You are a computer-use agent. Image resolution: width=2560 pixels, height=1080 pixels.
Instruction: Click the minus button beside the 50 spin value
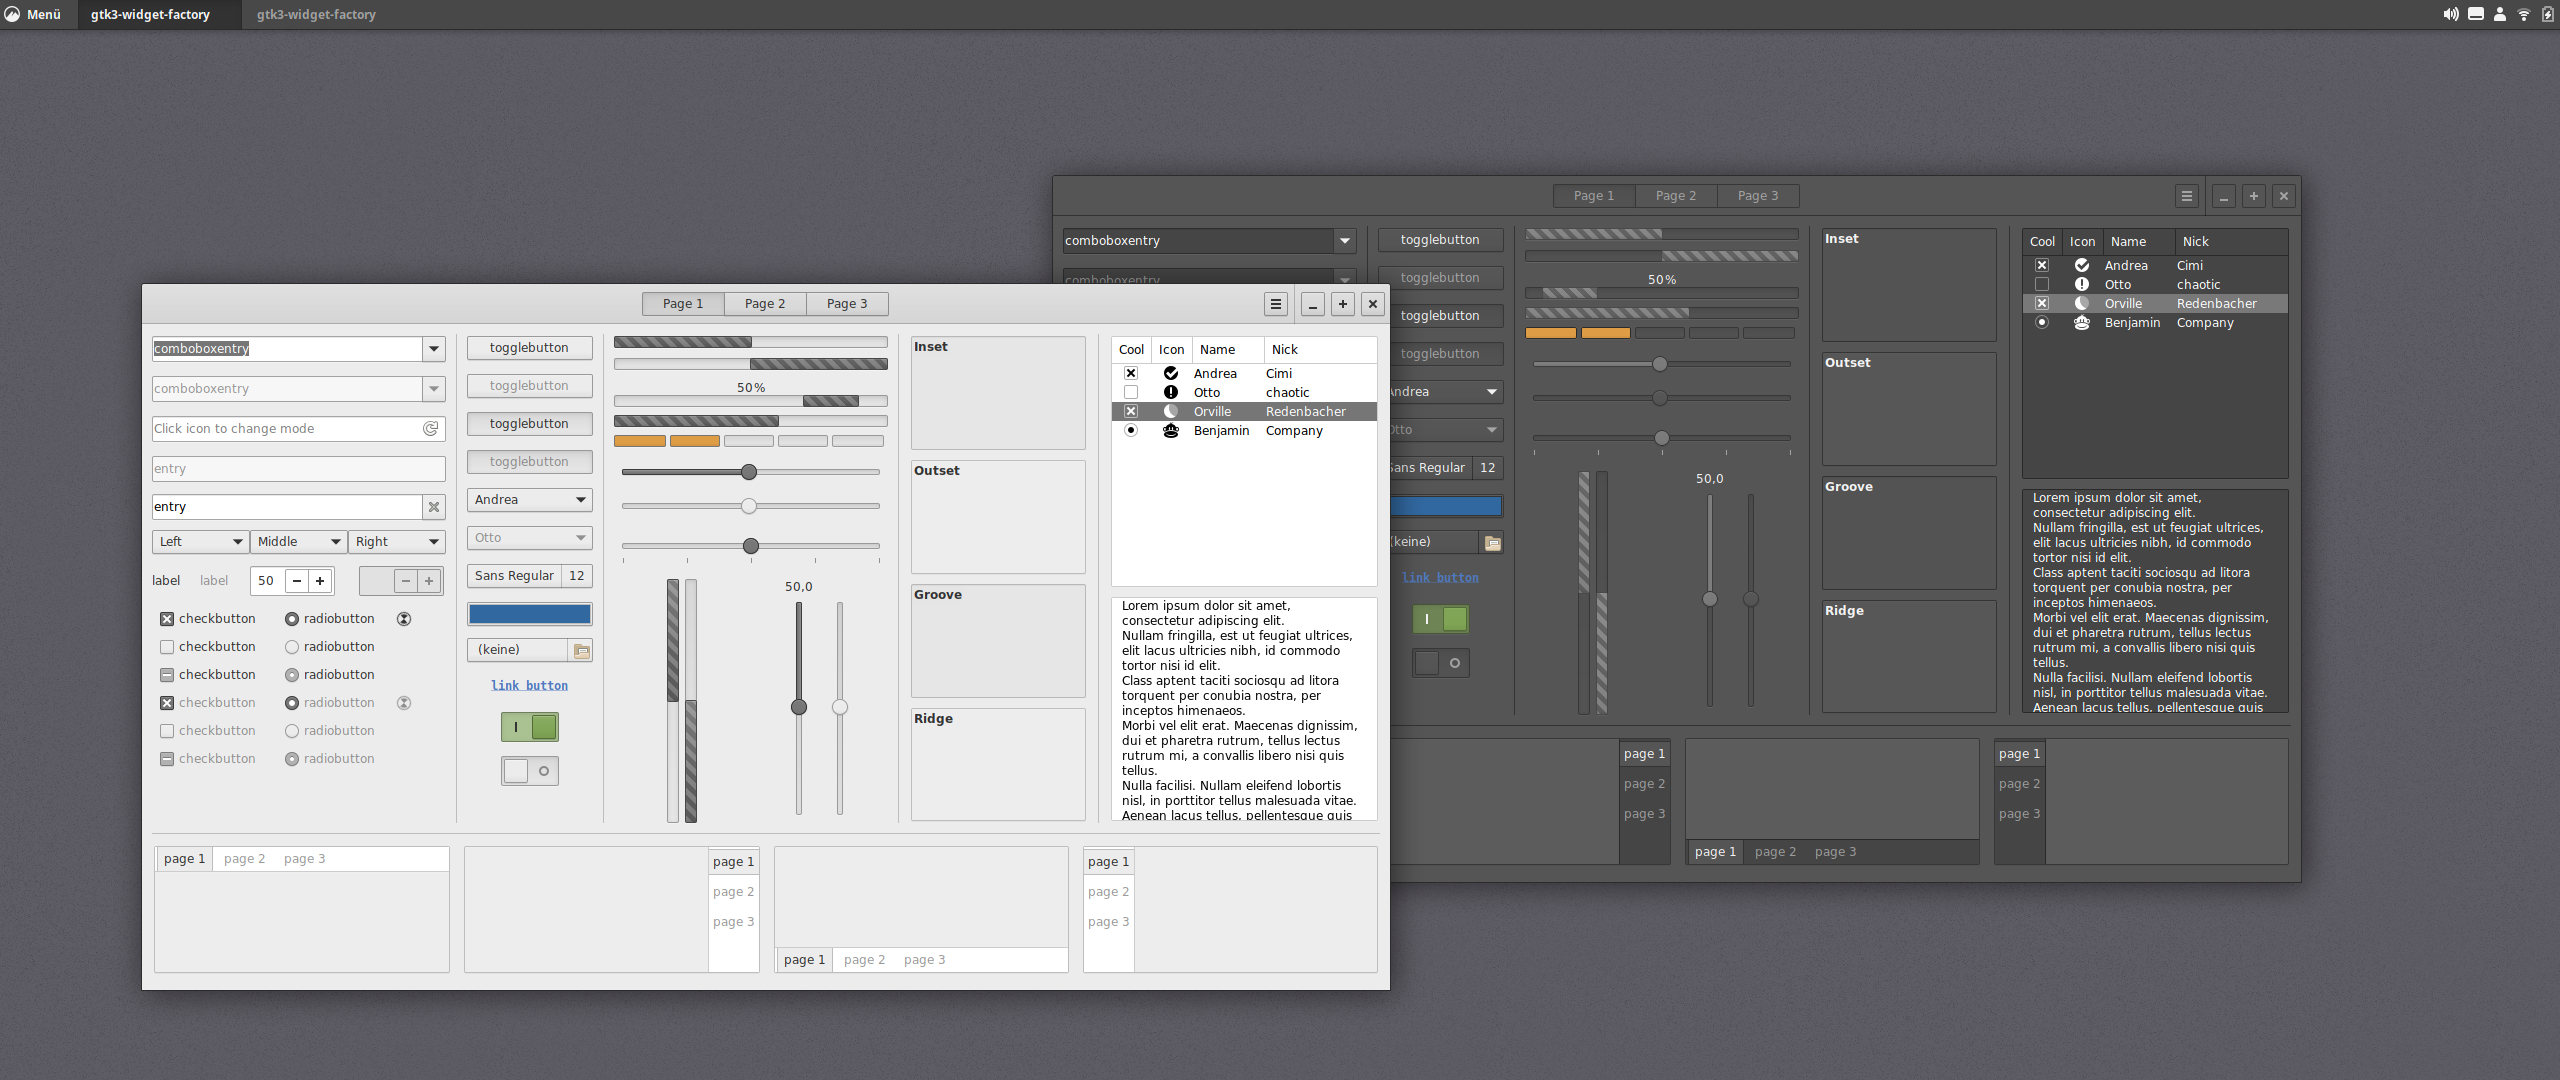tap(297, 581)
